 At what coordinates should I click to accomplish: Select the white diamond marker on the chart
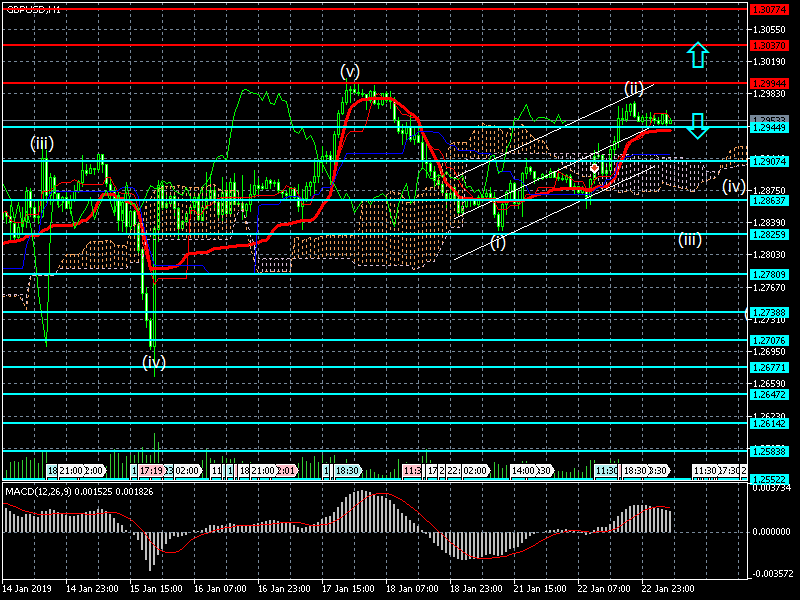click(594, 169)
